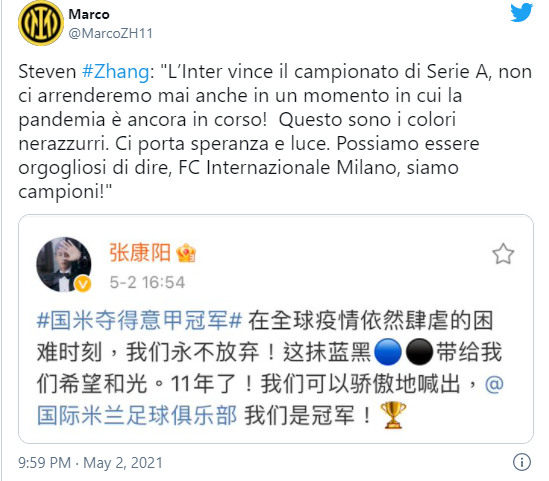Screen dimensions: 549x481
Task: Open the #Zhang hashtag link
Action: pos(116,72)
